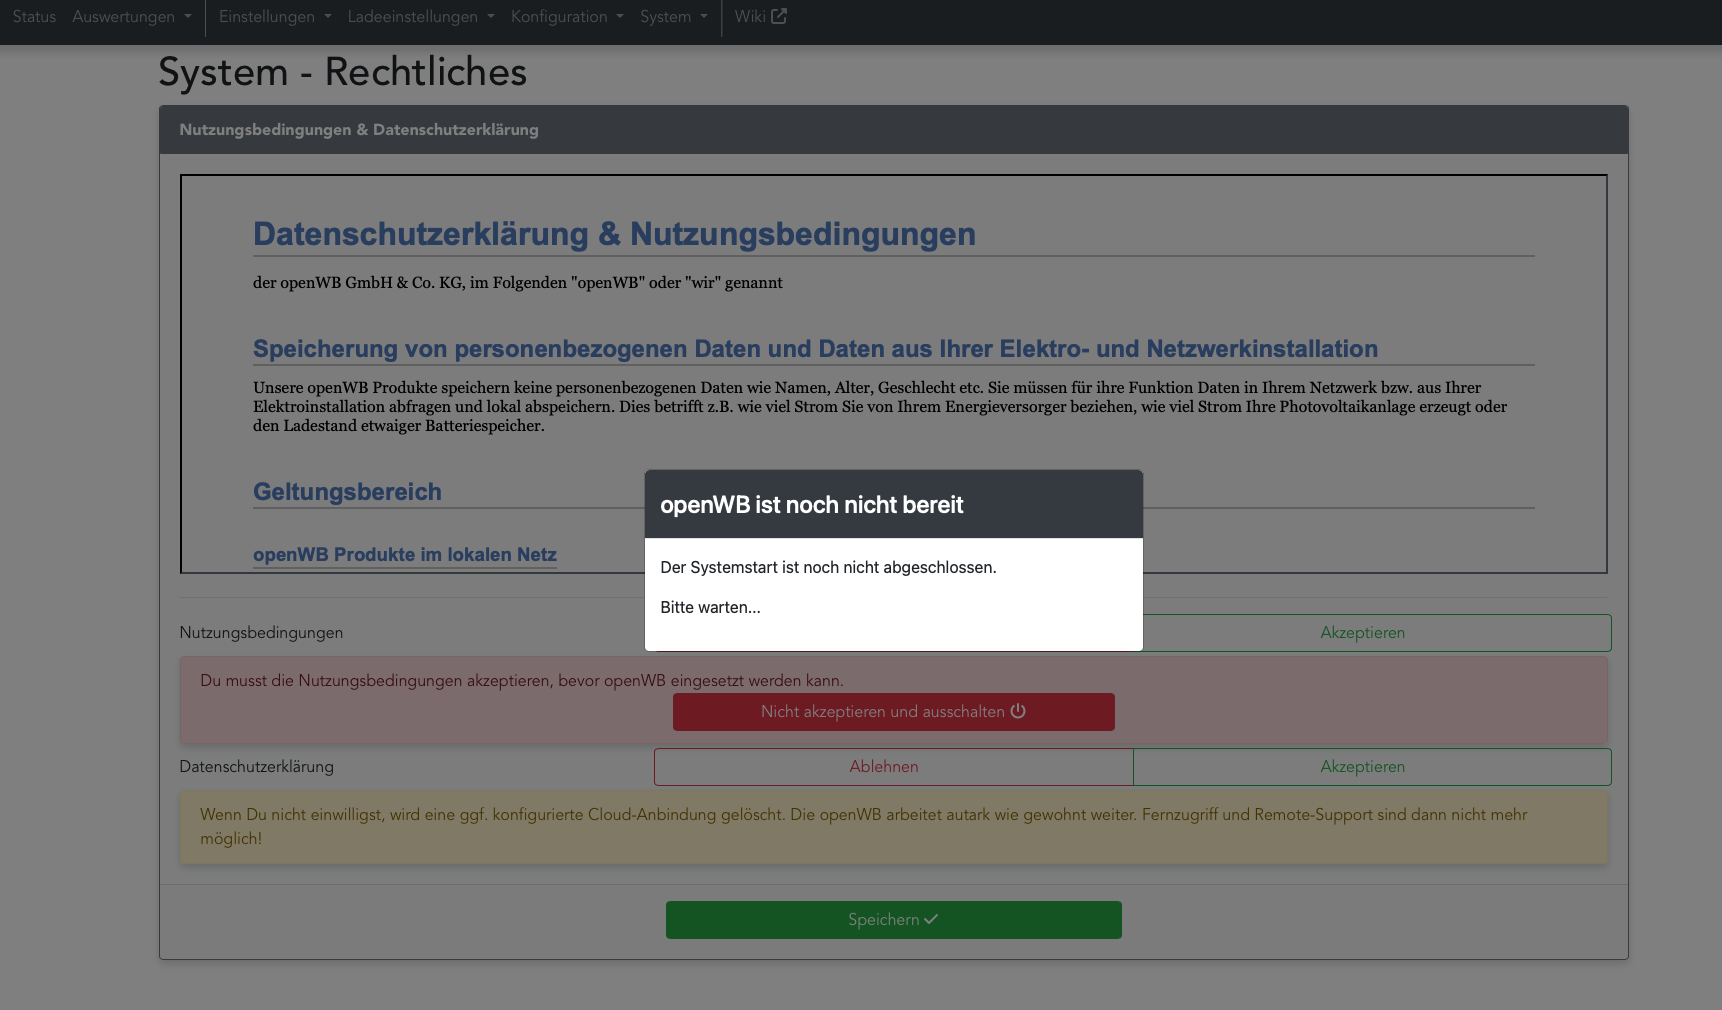Click the card header 'Nutzungsbedingungen & Datenschutzerklärung'
1722x1010 pixels.
[x=894, y=130]
